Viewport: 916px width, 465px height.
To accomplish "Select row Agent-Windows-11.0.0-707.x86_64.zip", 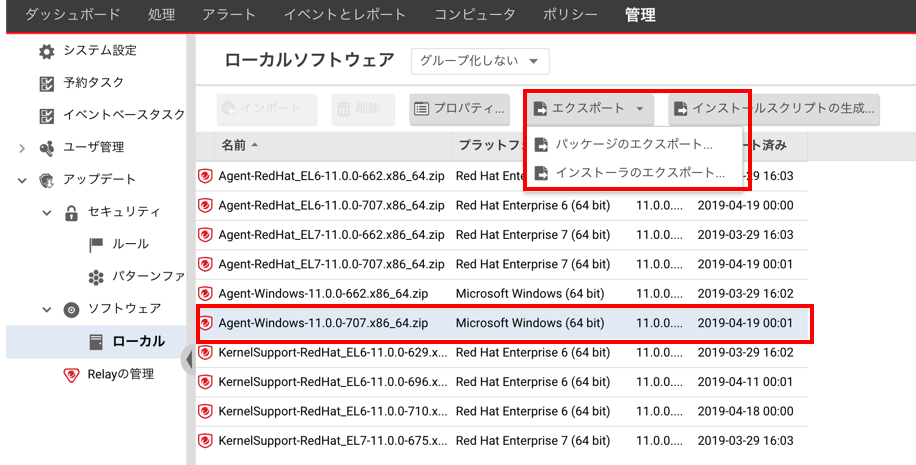I will click(x=502, y=323).
